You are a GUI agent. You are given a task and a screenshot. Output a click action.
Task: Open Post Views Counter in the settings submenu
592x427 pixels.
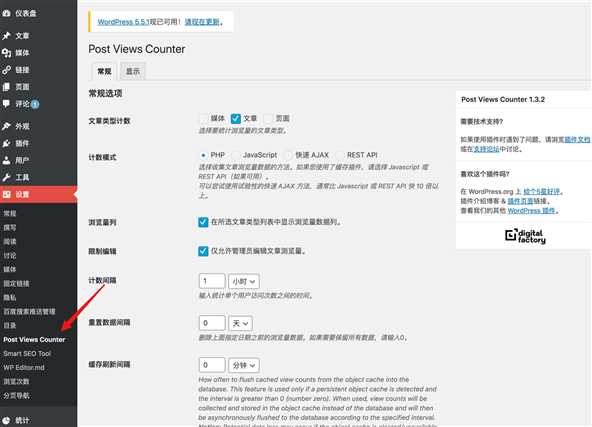pyautogui.click(x=34, y=339)
